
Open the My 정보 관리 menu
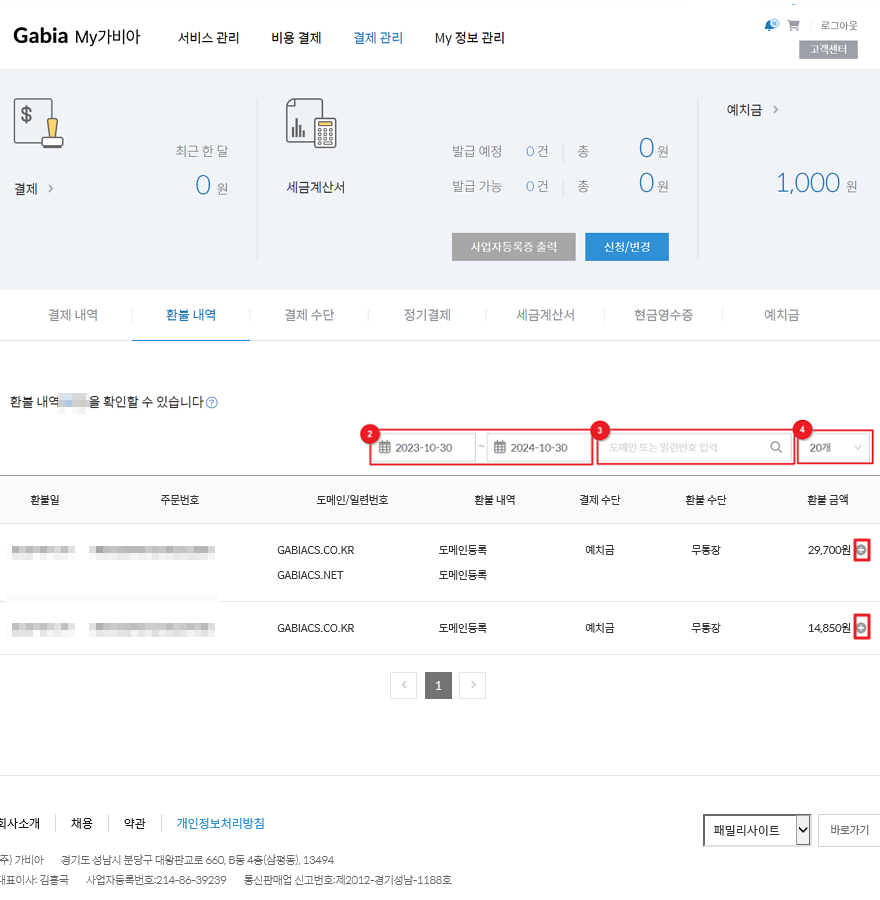[470, 38]
